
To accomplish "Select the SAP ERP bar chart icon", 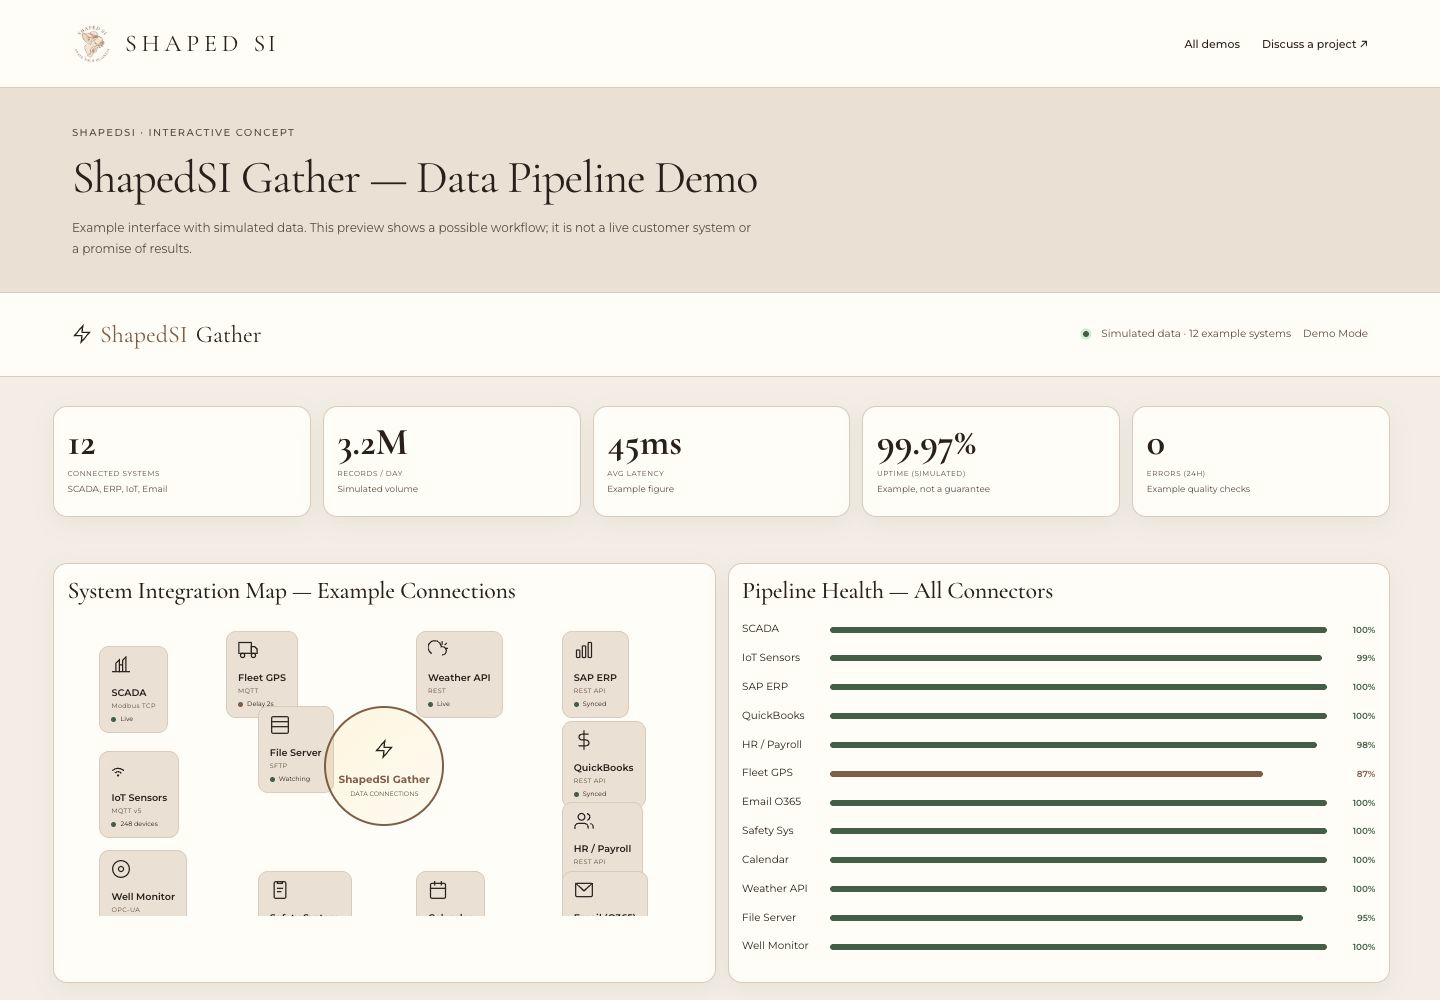I will pyautogui.click(x=584, y=650).
